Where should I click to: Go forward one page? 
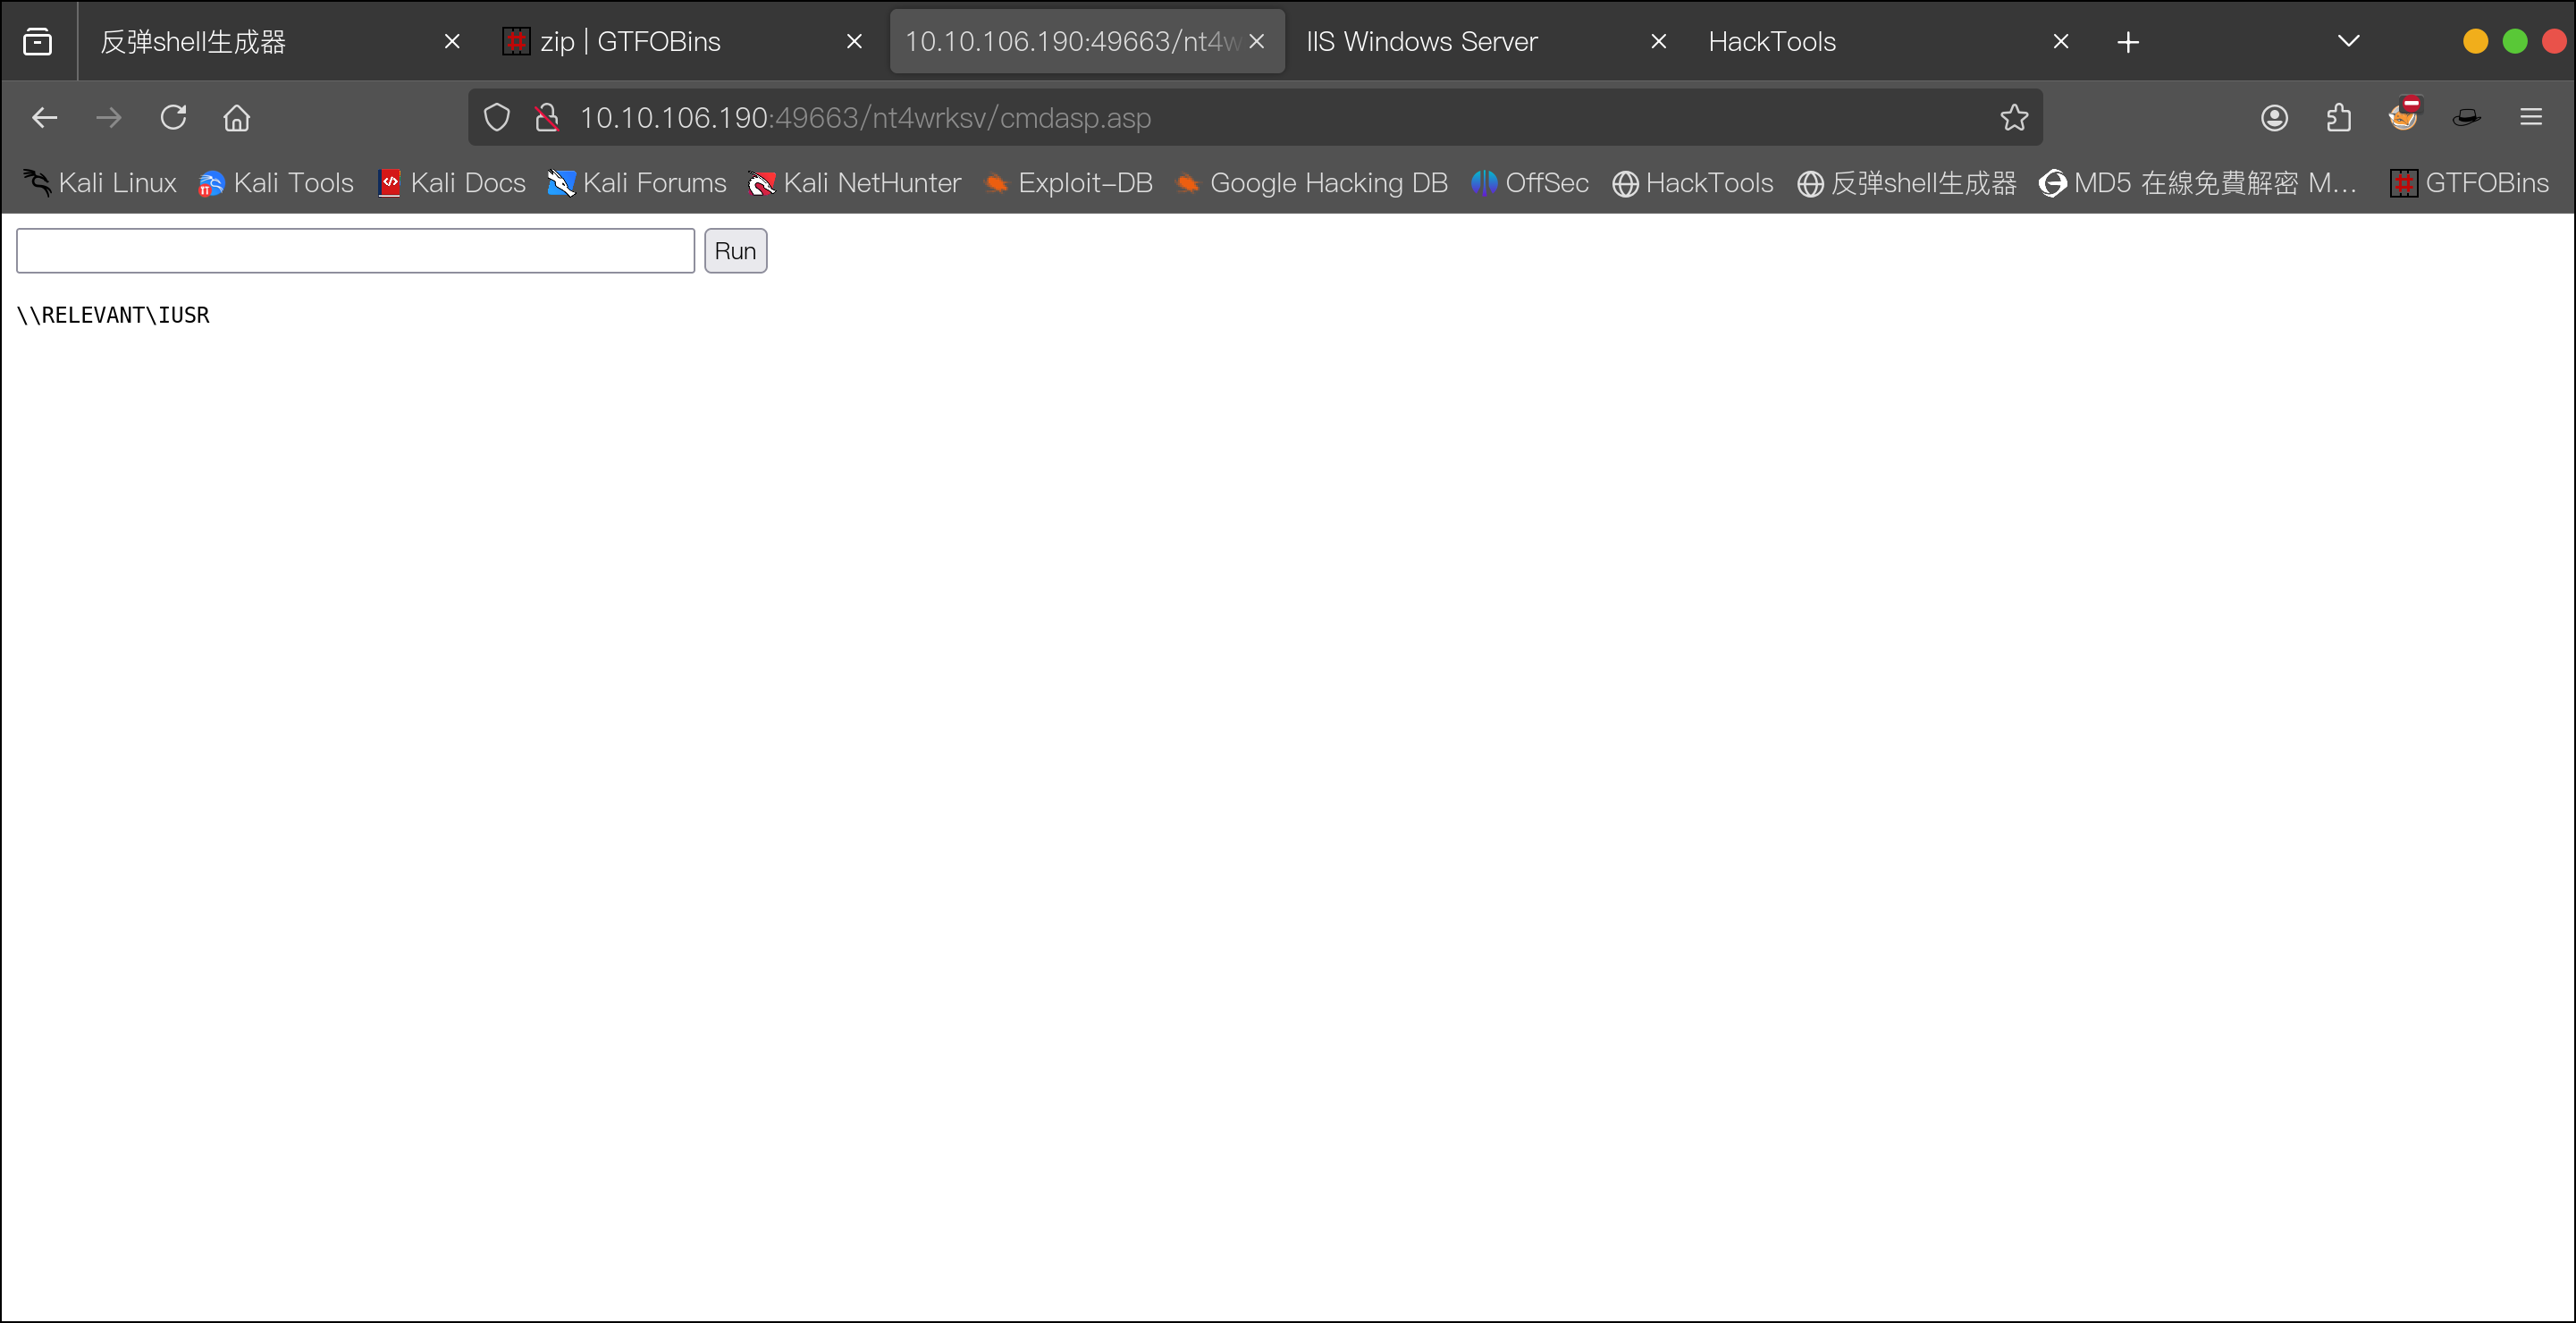click(108, 118)
